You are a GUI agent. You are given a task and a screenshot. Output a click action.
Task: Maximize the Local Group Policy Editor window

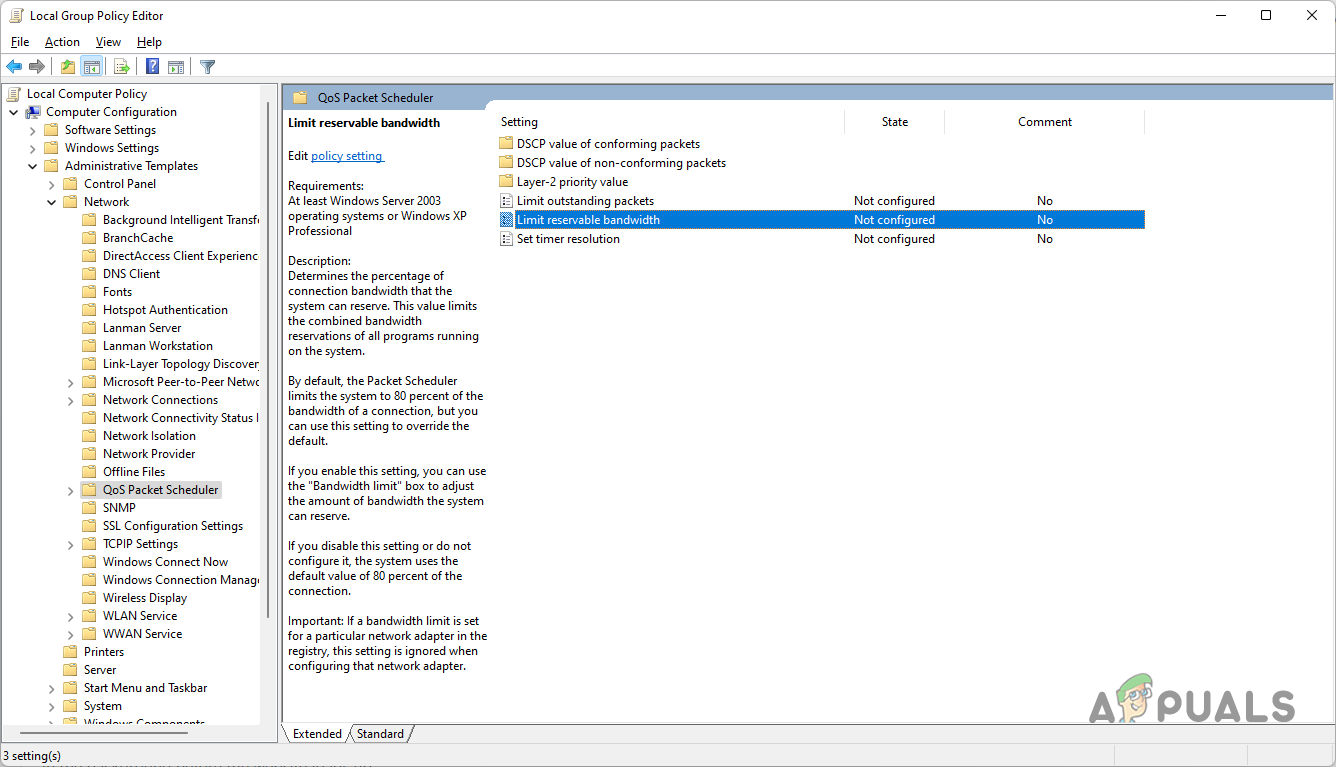tap(1266, 15)
